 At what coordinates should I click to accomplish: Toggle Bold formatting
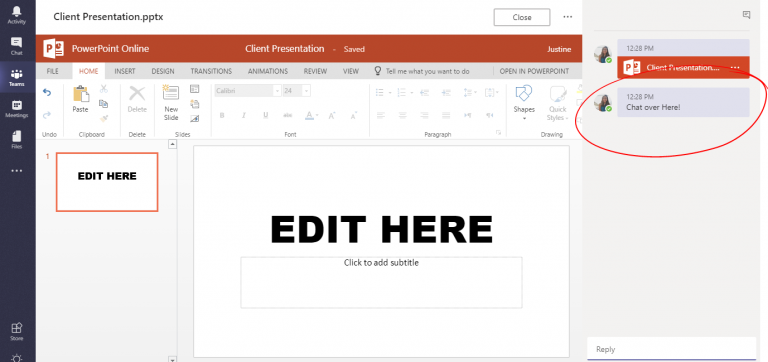click(222, 115)
